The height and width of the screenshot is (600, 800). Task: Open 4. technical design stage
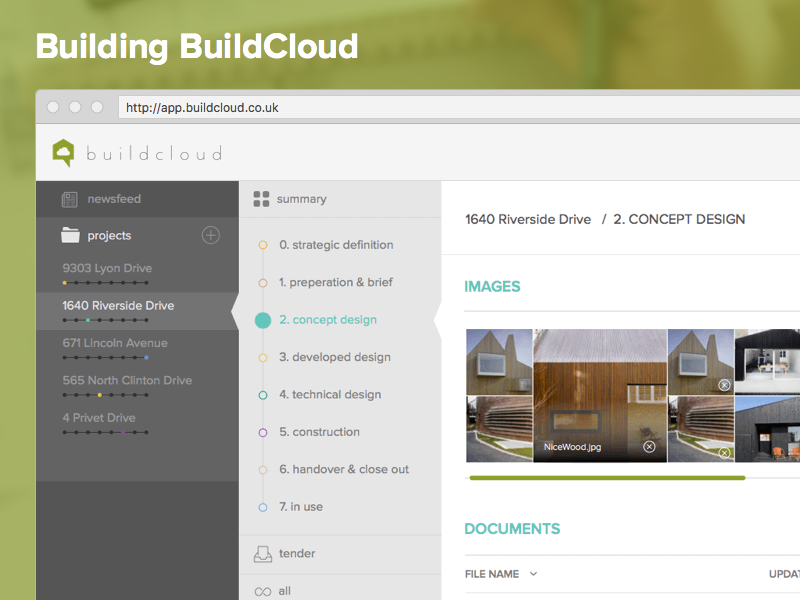coord(330,394)
